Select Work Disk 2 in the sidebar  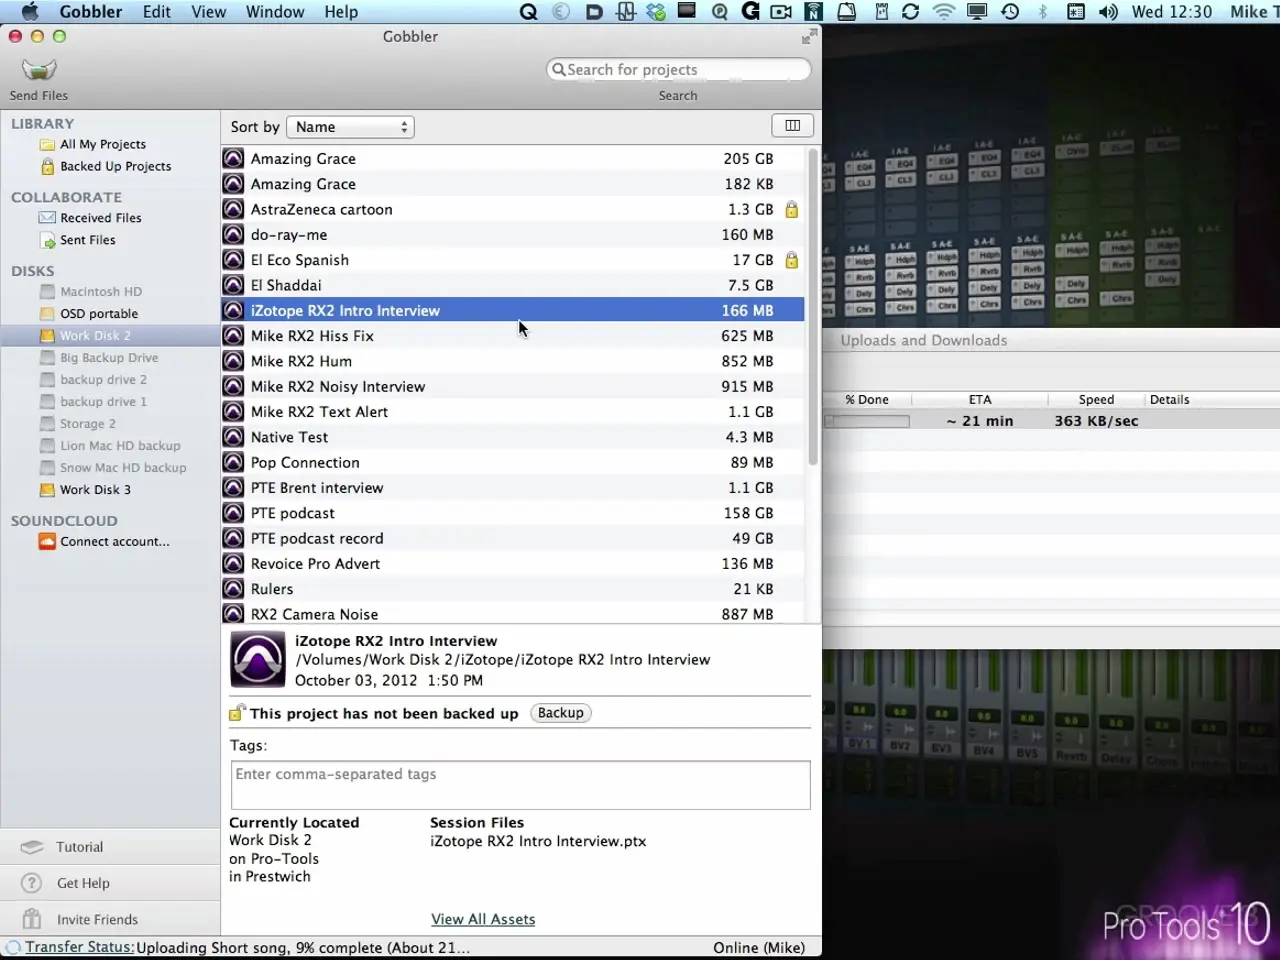[110, 336]
